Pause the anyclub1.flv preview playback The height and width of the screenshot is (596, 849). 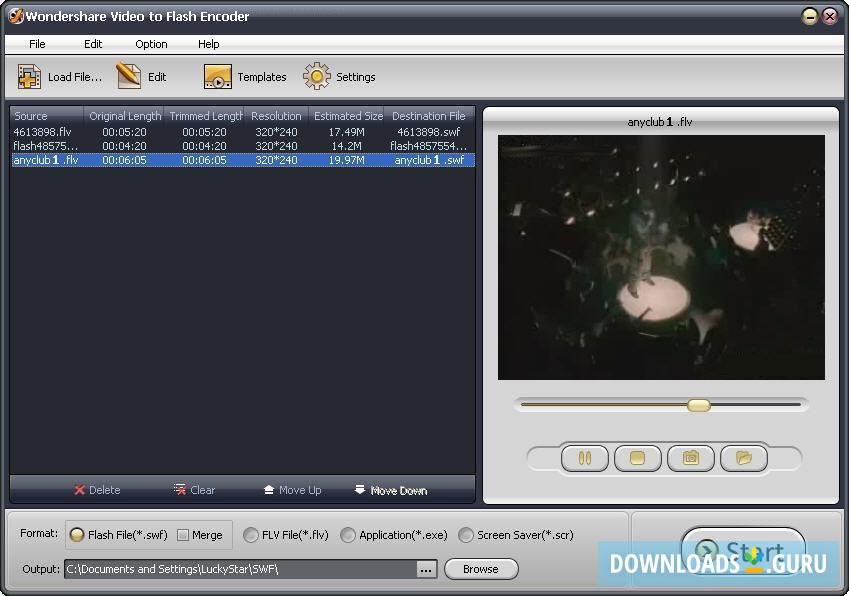pyautogui.click(x=585, y=458)
